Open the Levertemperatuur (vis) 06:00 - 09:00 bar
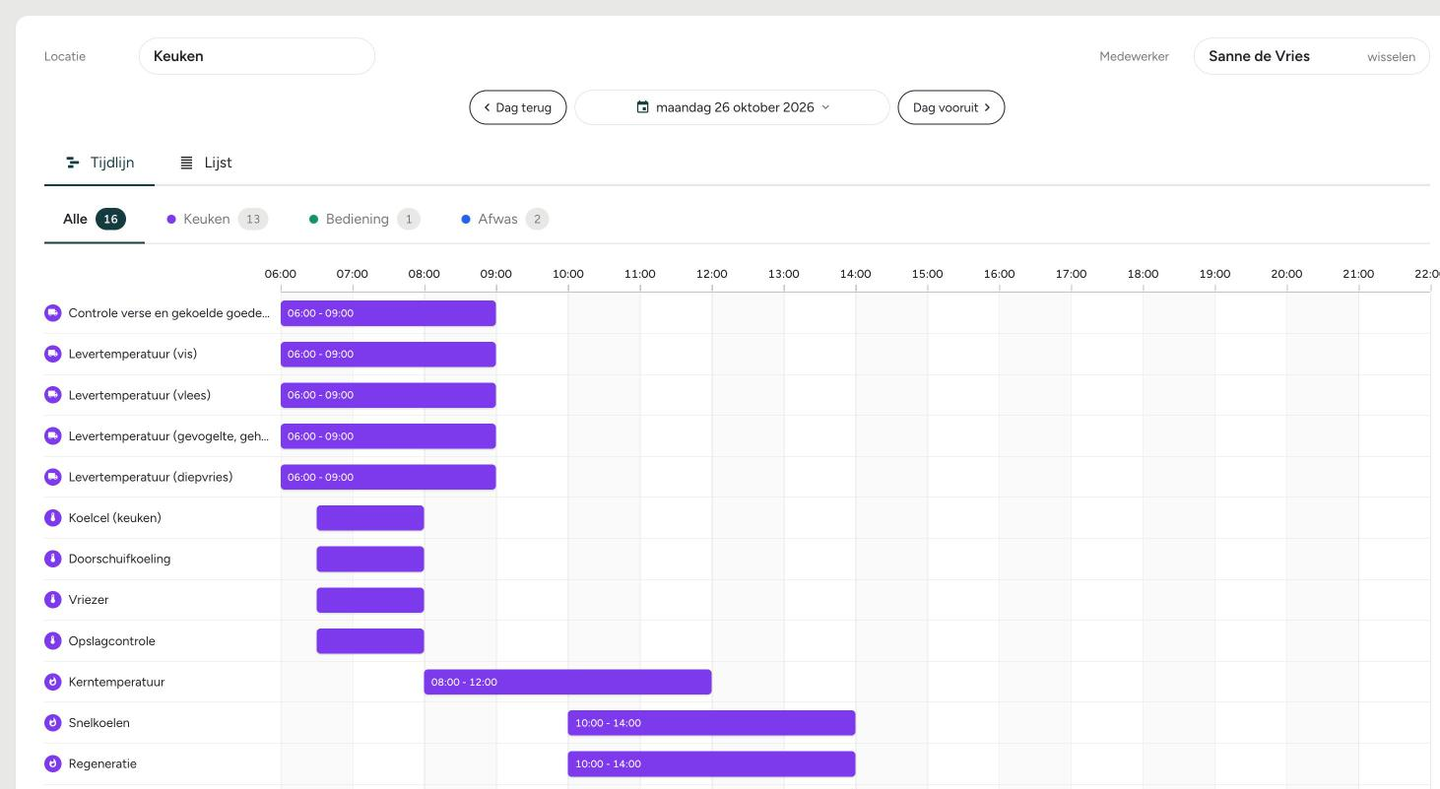 point(388,354)
